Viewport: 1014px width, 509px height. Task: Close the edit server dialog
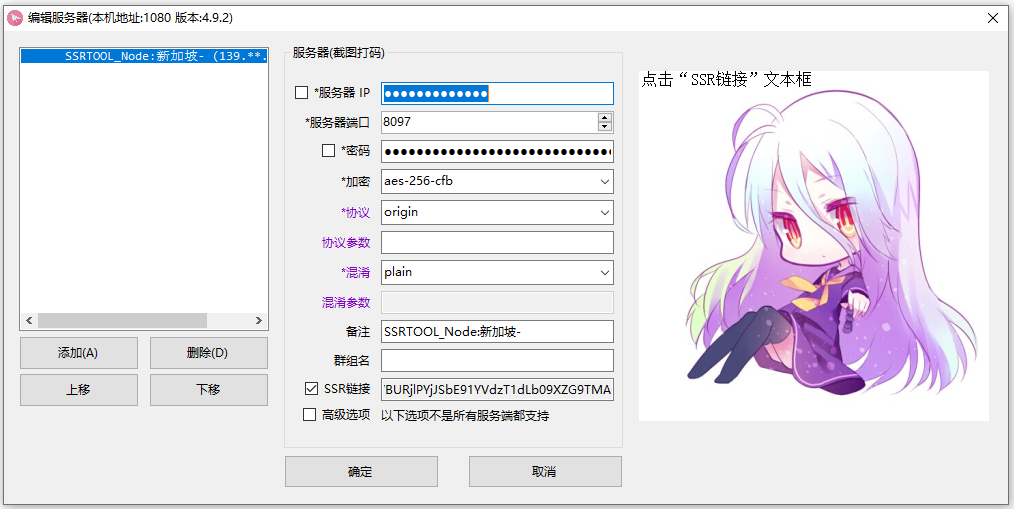click(993, 18)
